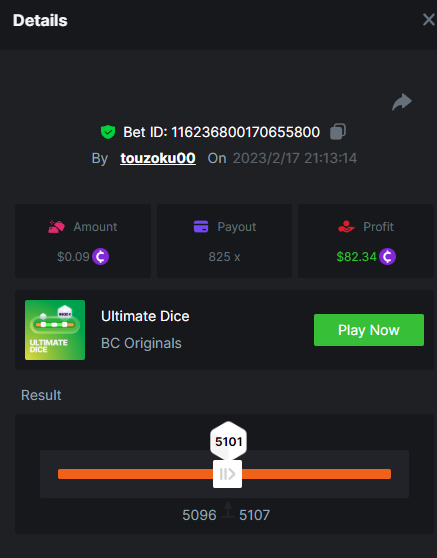Click the purple Payout card icon
Screen dimensions: 437x558
click(x=201, y=226)
